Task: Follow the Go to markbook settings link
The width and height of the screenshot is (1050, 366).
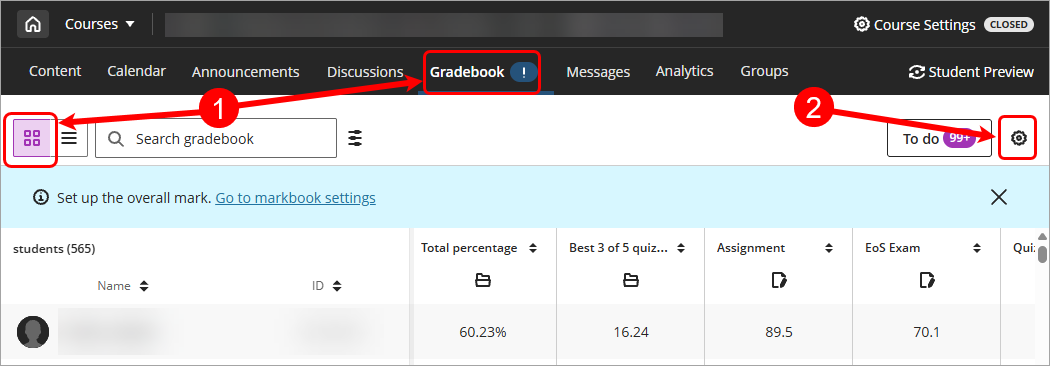Action: [x=295, y=198]
